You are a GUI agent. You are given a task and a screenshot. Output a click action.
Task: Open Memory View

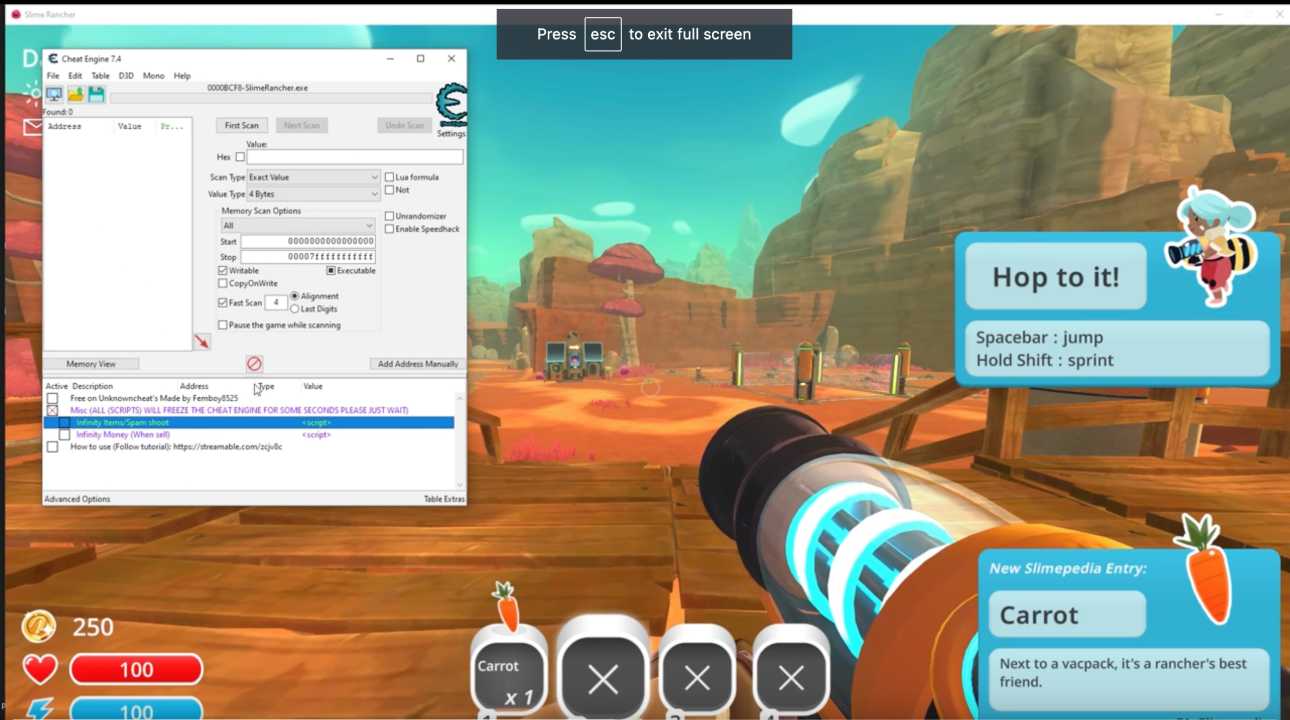(91, 364)
